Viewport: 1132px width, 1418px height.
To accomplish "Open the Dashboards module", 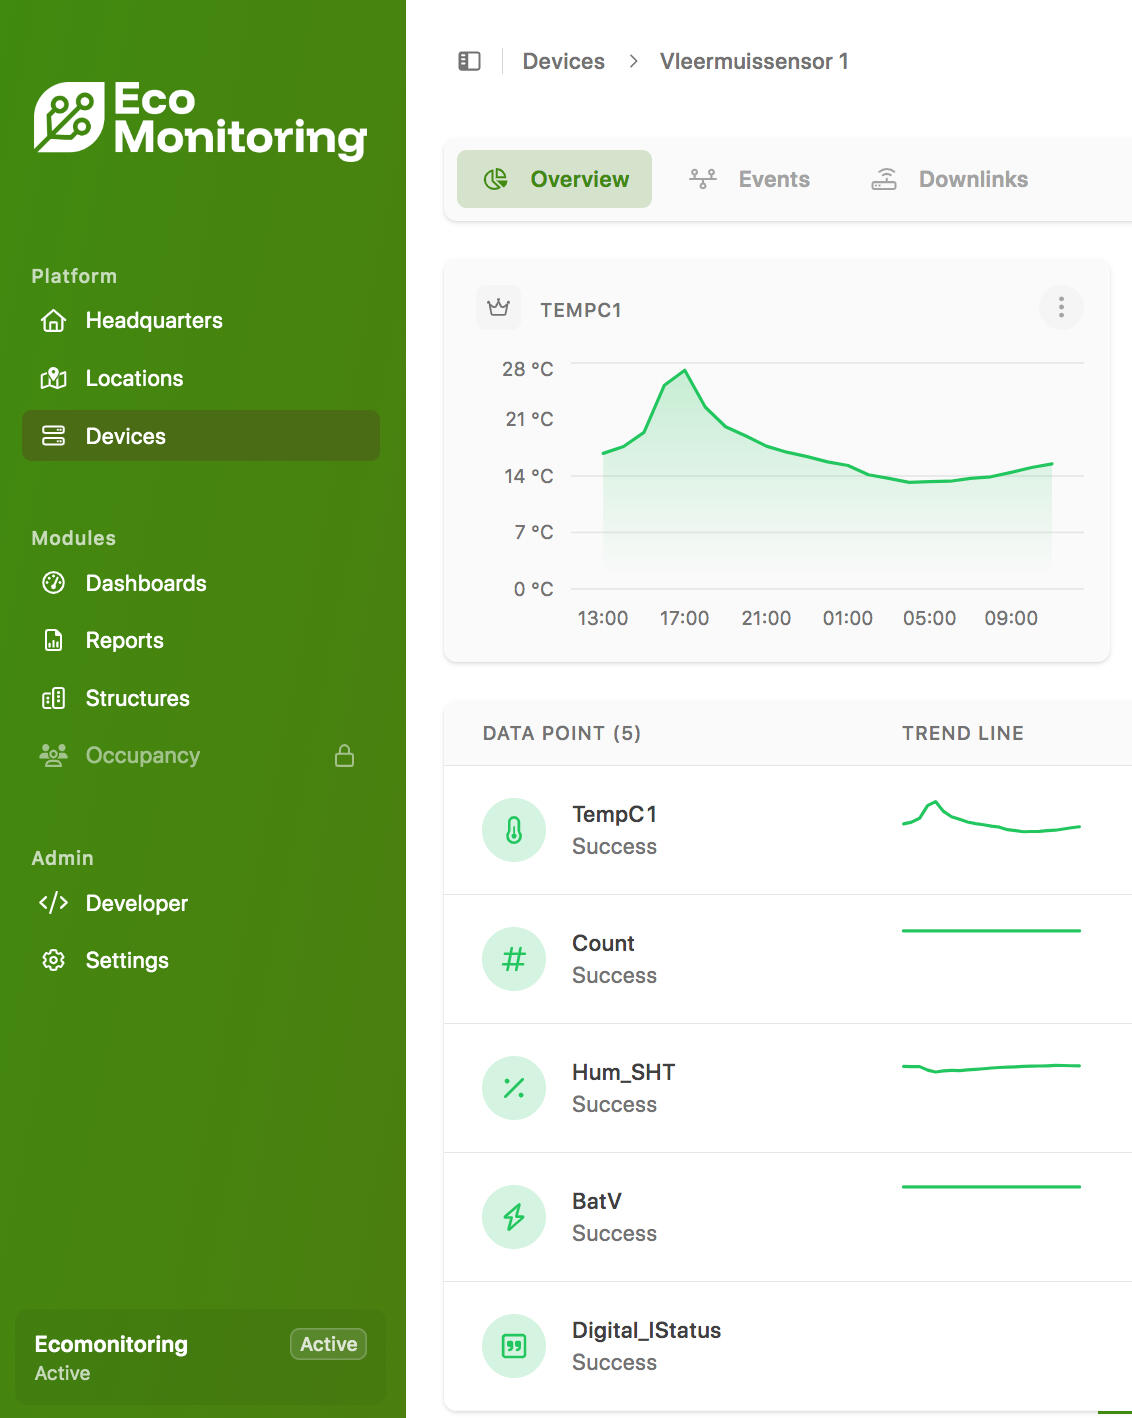I will tap(146, 583).
